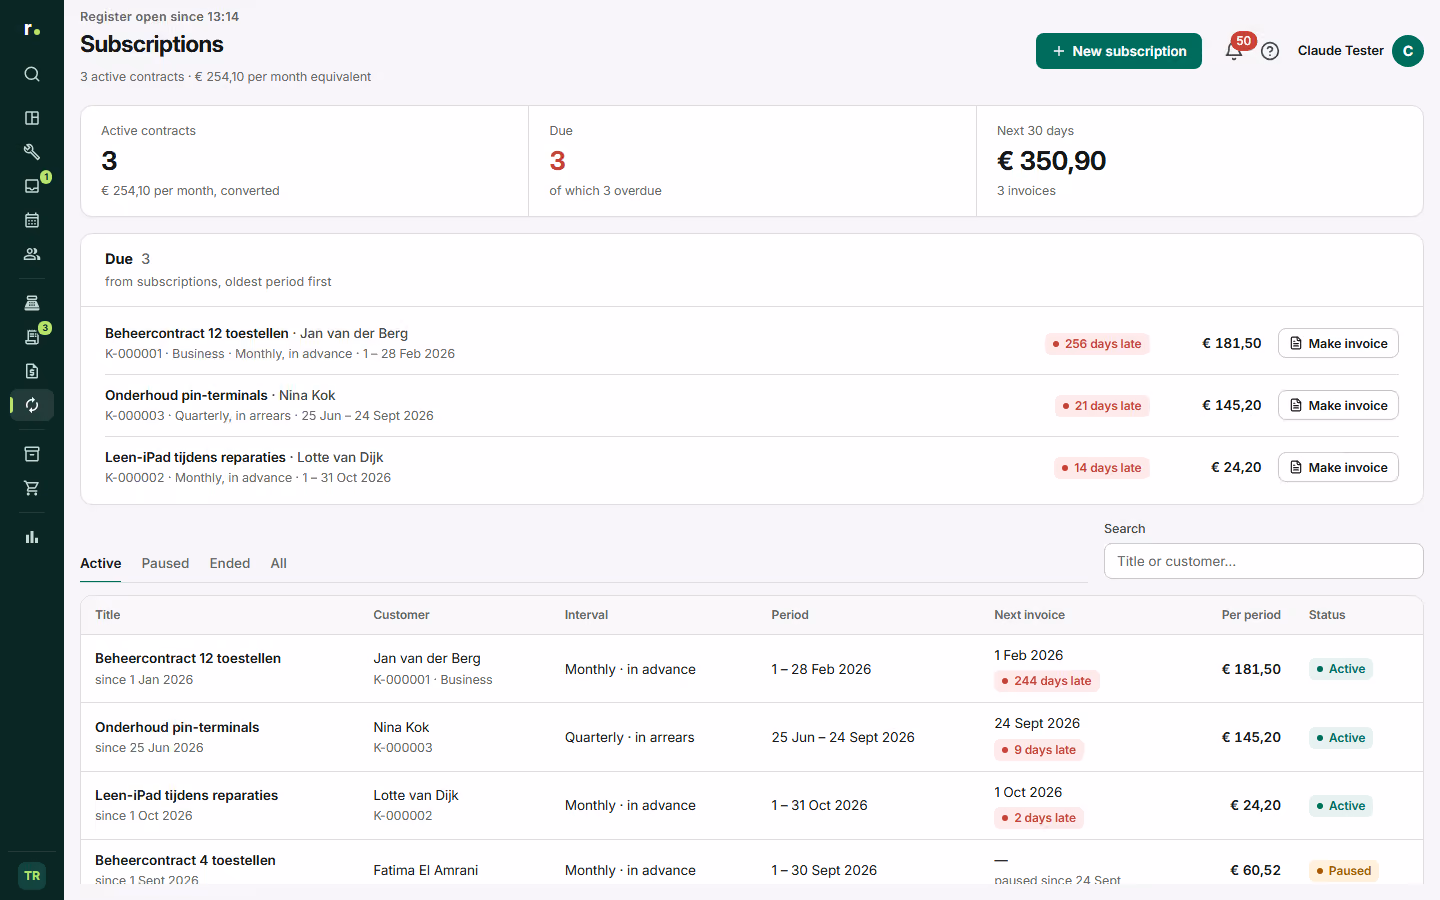
Task: Open the inbox icon with badge 1
Action: coord(32,186)
